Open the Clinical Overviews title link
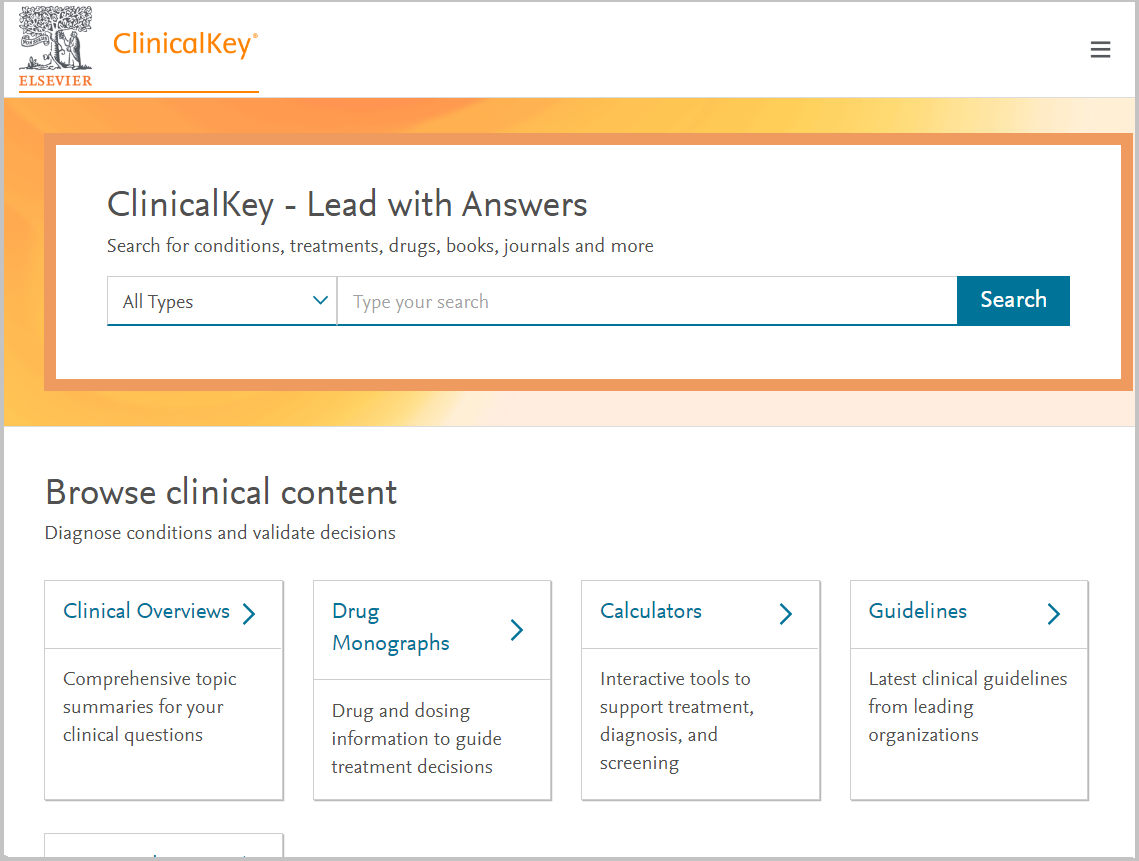 tap(146, 611)
